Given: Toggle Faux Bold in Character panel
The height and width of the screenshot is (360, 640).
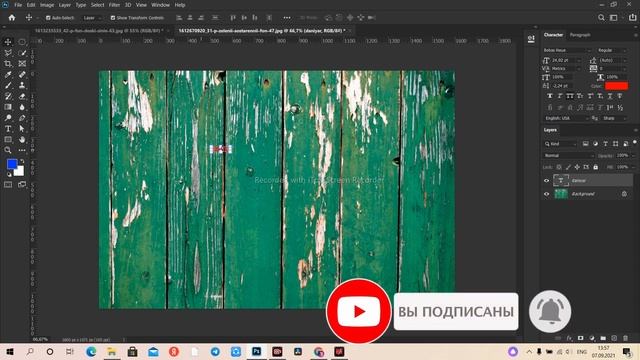Looking at the screenshot, I should point(550,96).
